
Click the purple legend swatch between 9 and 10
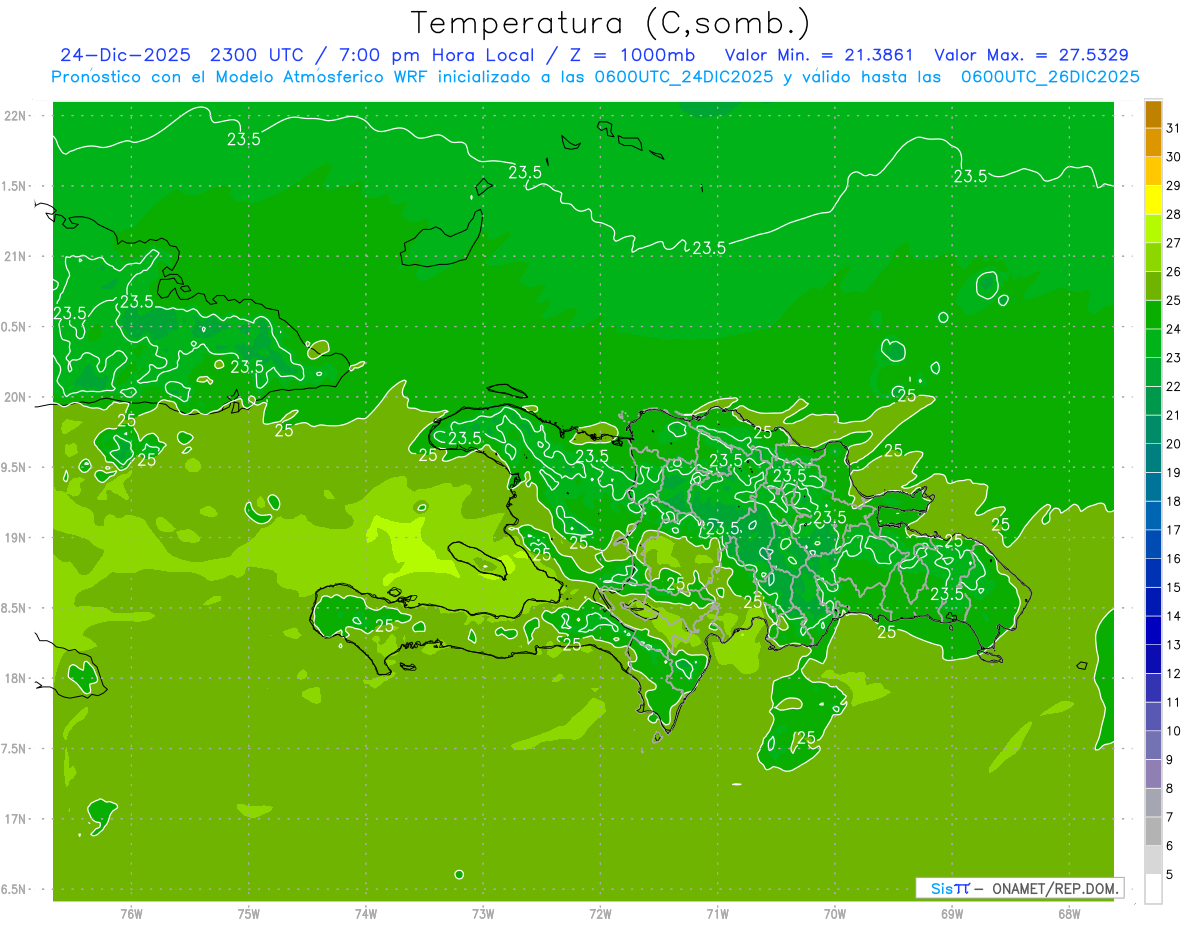click(1153, 746)
